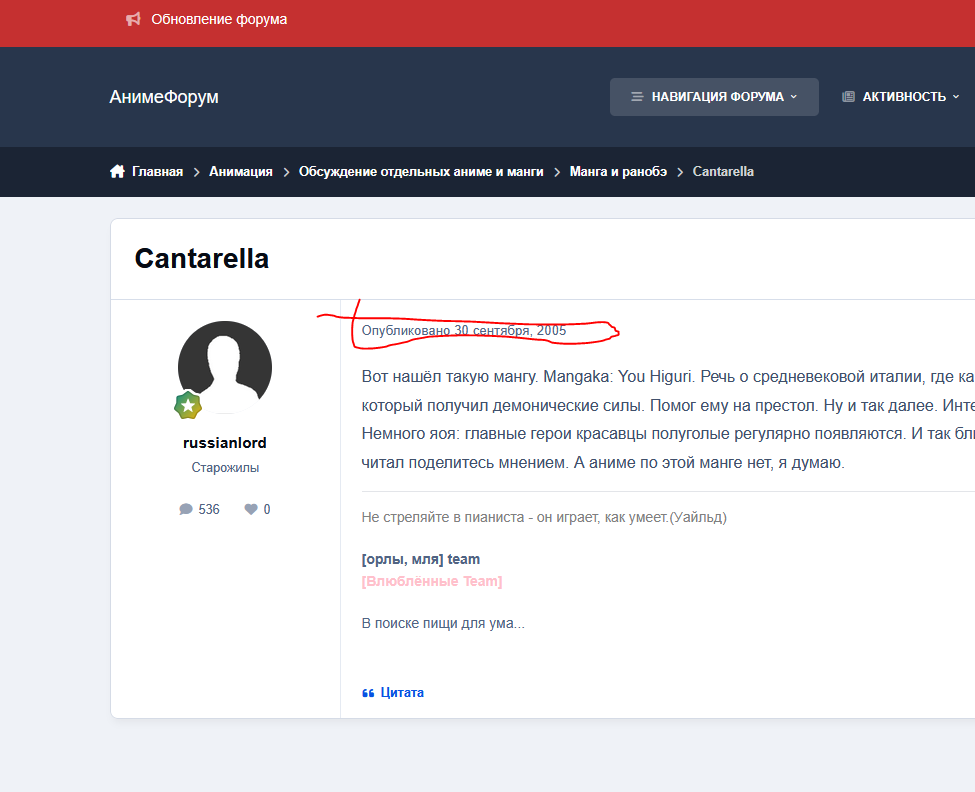Image resolution: width=975 pixels, height=792 pixels.
Task: Click the АнимеФорум site logo
Action: point(164,97)
